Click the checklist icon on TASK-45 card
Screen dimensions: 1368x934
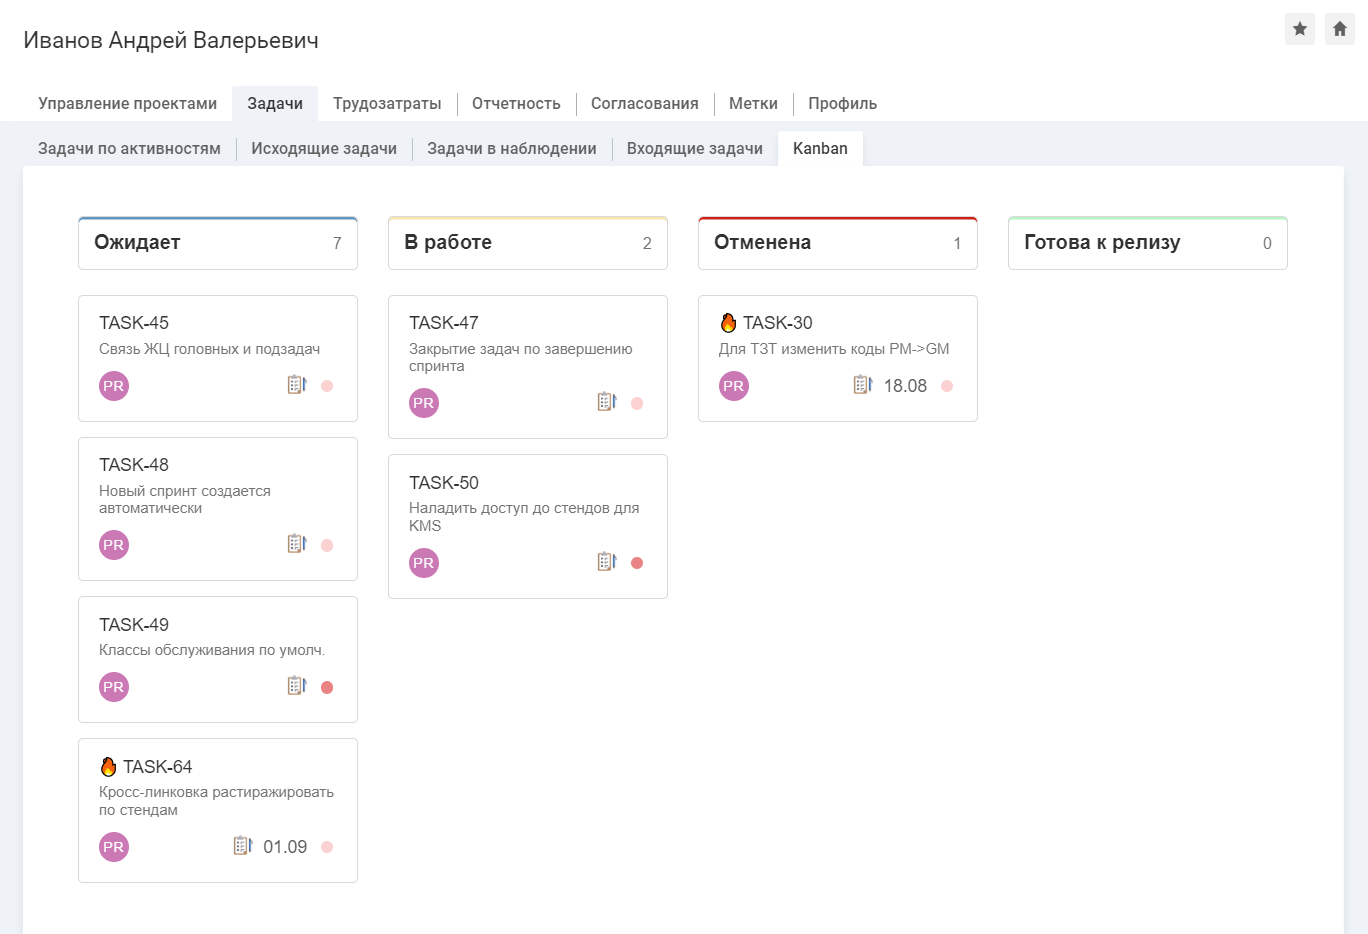(x=296, y=385)
